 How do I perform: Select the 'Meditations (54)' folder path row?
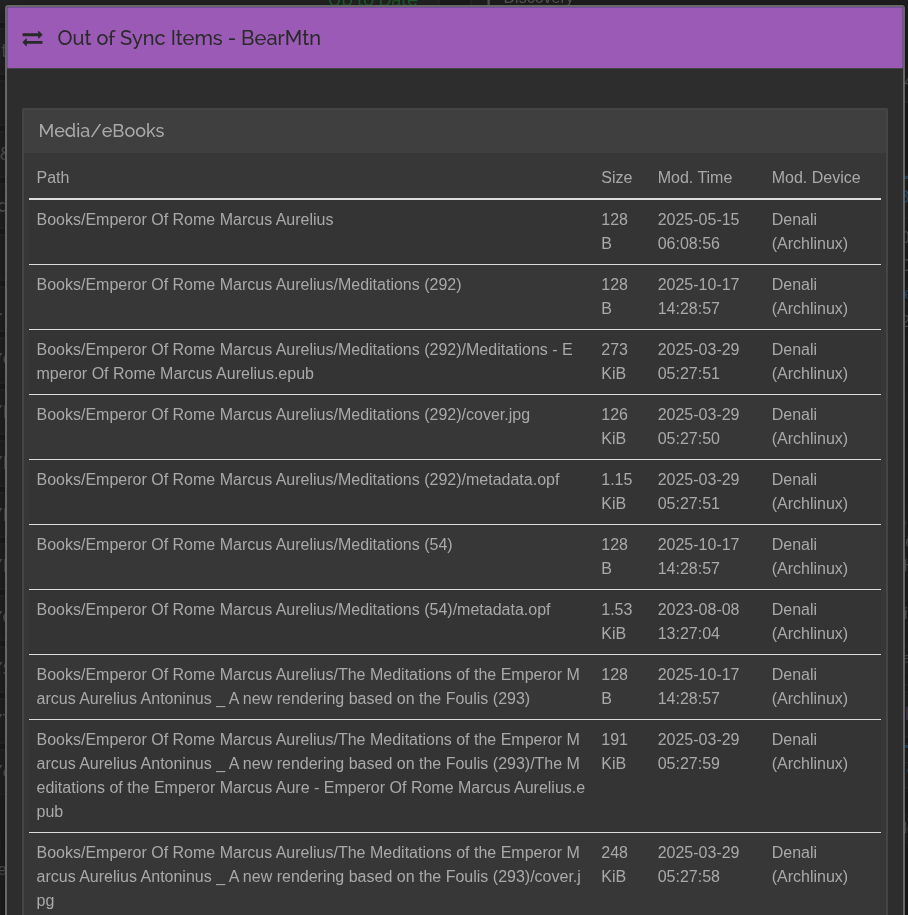coord(244,545)
